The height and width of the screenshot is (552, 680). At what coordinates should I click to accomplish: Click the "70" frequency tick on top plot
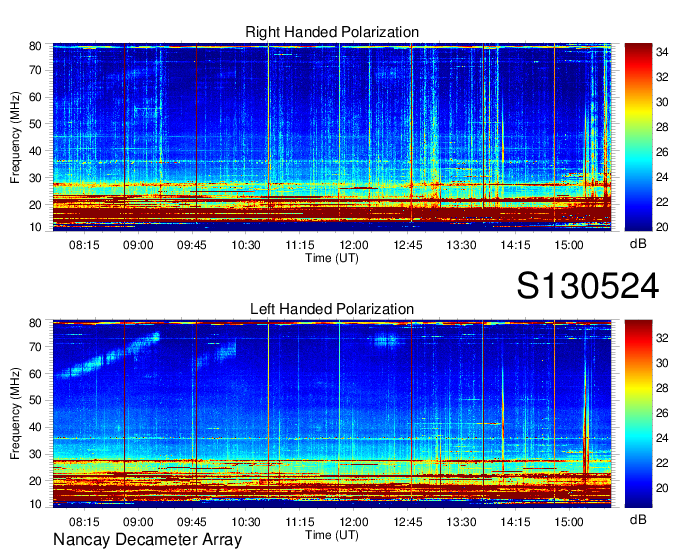pyautogui.click(x=35, y=70)
